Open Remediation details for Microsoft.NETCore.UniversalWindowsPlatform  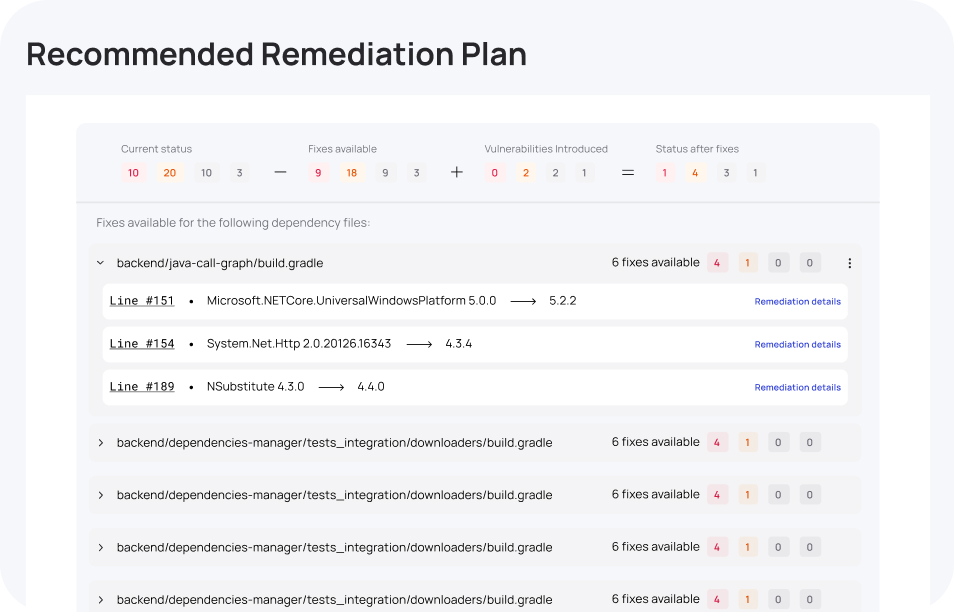pyautogui.click(x=797, y=301)
